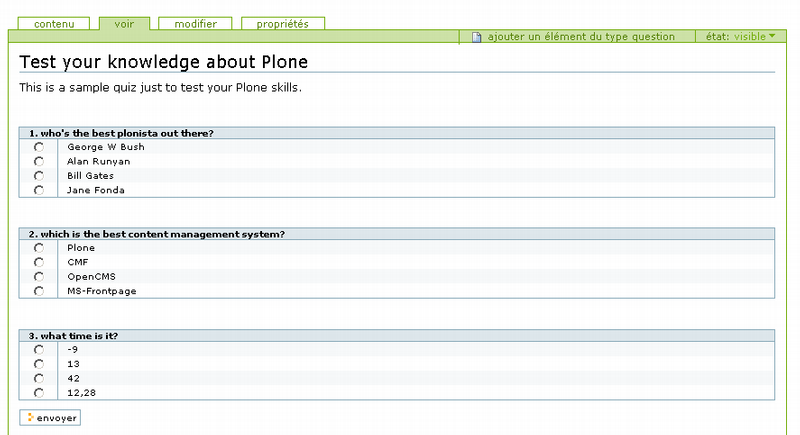Image resolution: width=800 pixels, height=435 pixels.
Task: Select the 12,28 radio option
Action: [x=39, y=393]
